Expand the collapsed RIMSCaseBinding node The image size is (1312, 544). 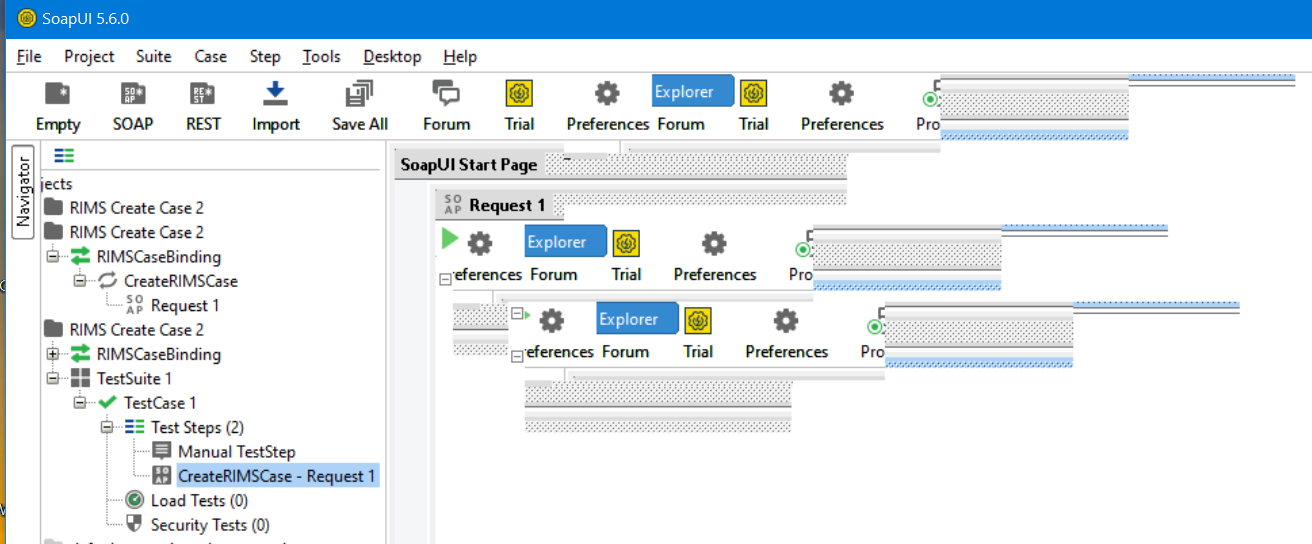(x=53, y=354)
